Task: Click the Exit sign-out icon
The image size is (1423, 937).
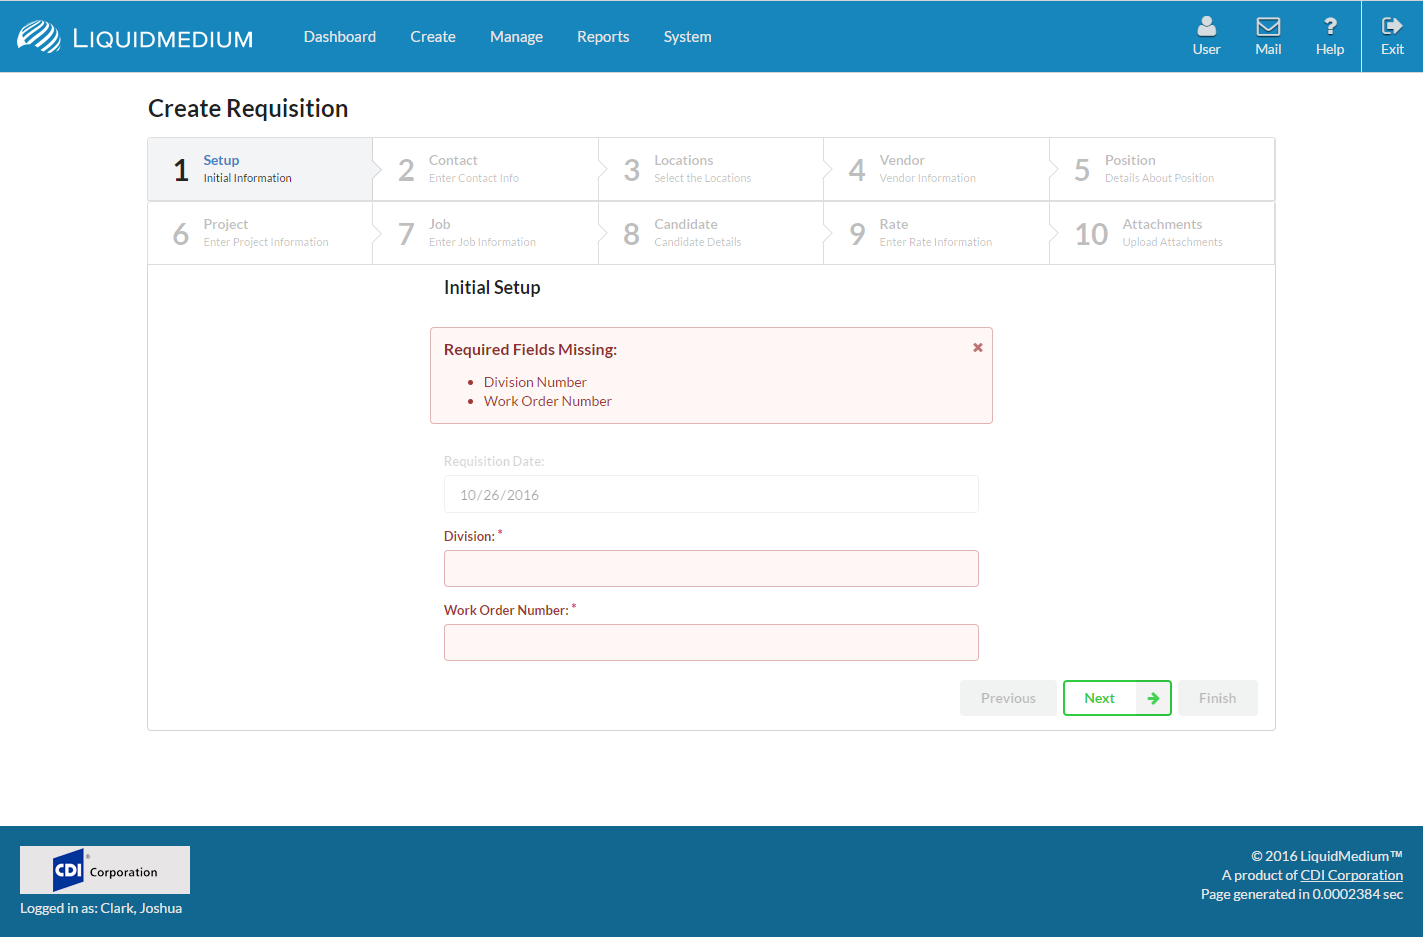Action: (1392, 27)
